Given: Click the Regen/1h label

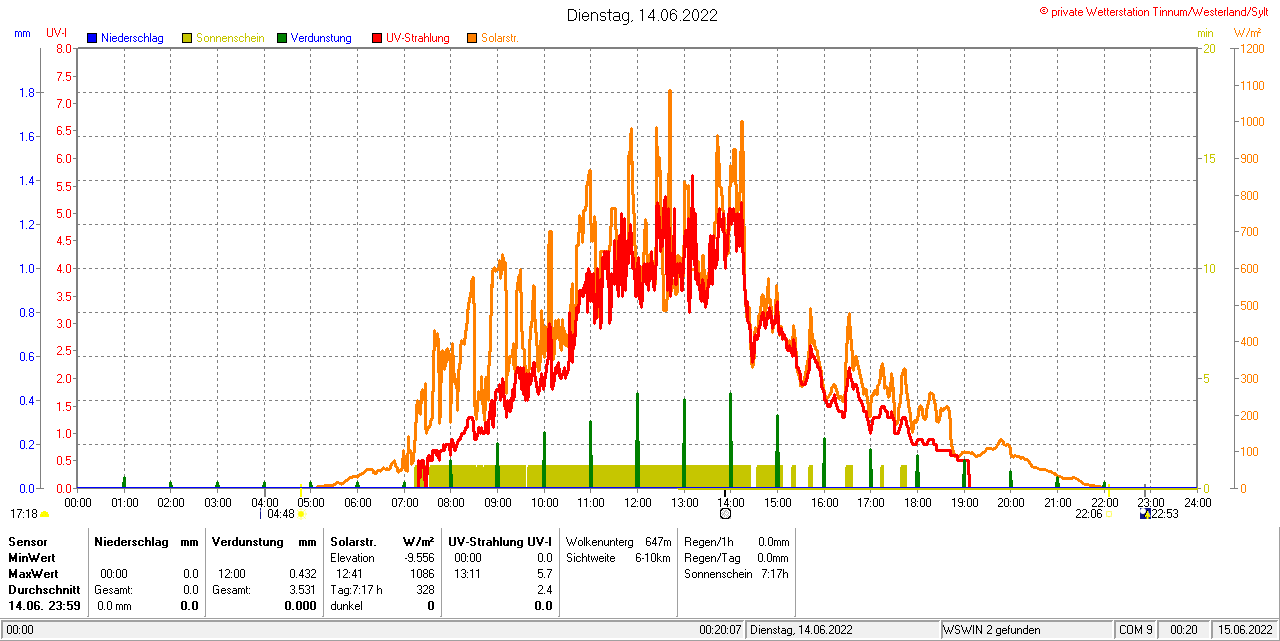Looking at the screenshot, I should pos(707,541).
